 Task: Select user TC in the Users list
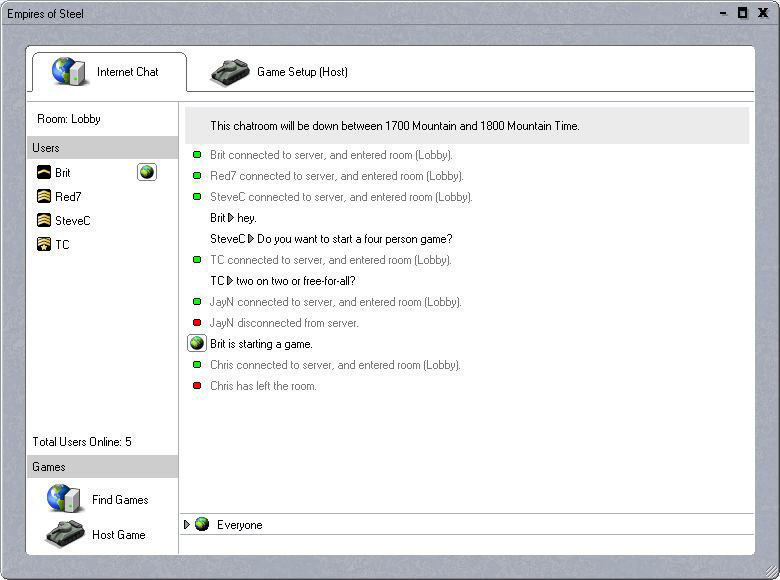click(x=62, y=244)
